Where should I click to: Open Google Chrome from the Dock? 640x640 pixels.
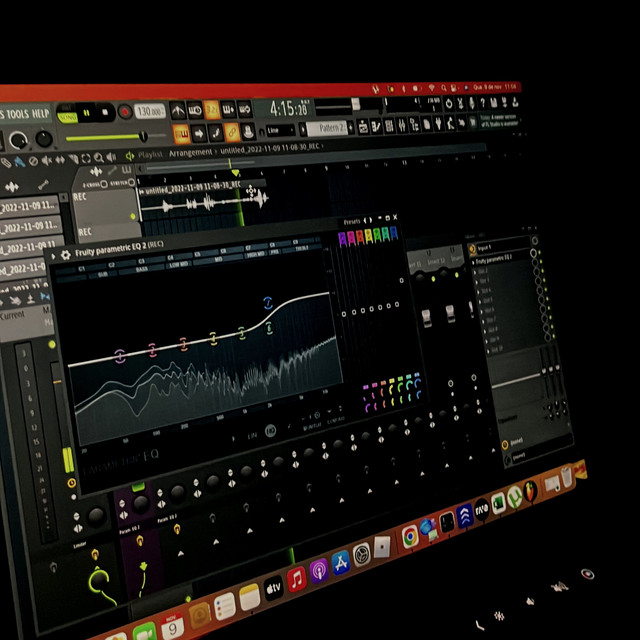410,537
